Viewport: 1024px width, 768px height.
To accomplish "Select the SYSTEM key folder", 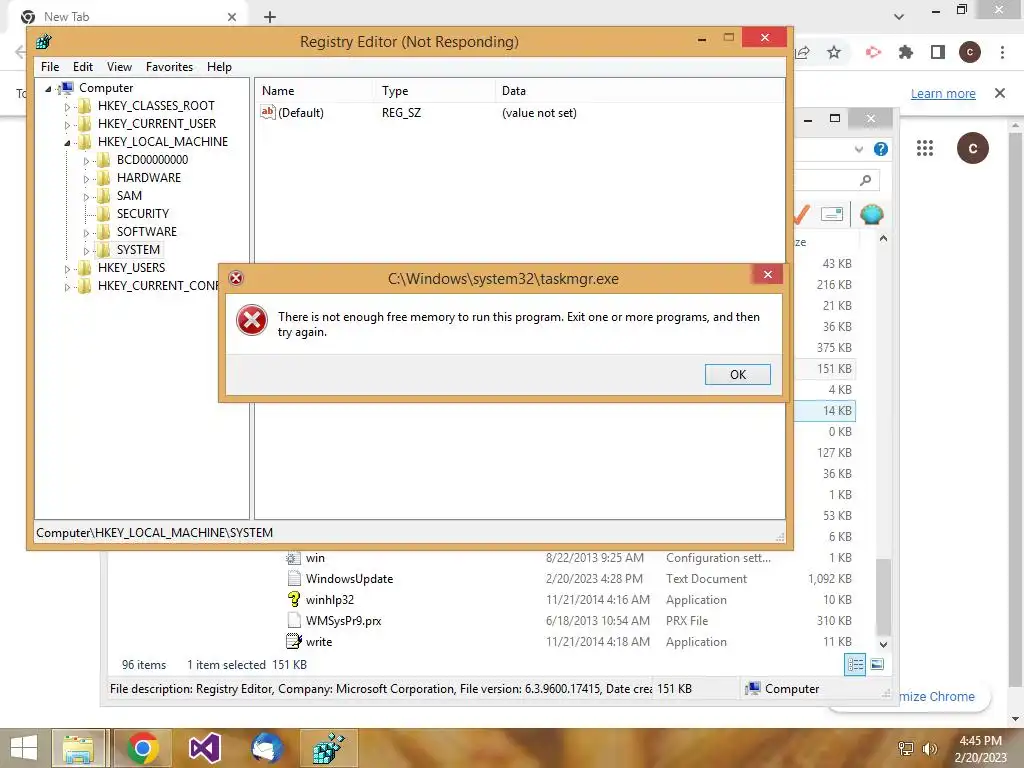I will [x=138, y=249].
